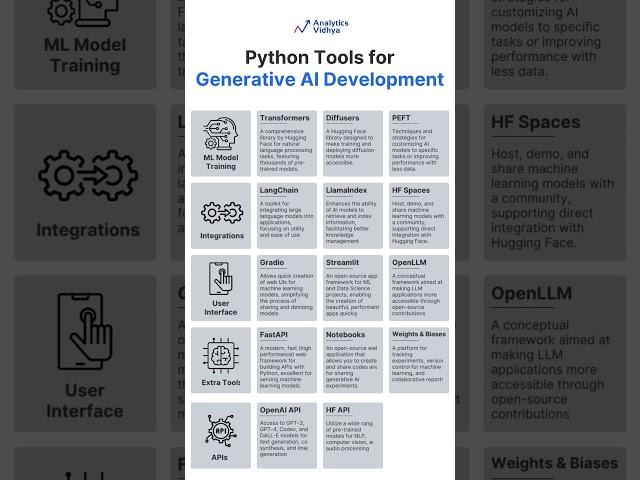Click the Extra Tools brain-chip icon
The image size is (640, 480).
click(221, 355)
